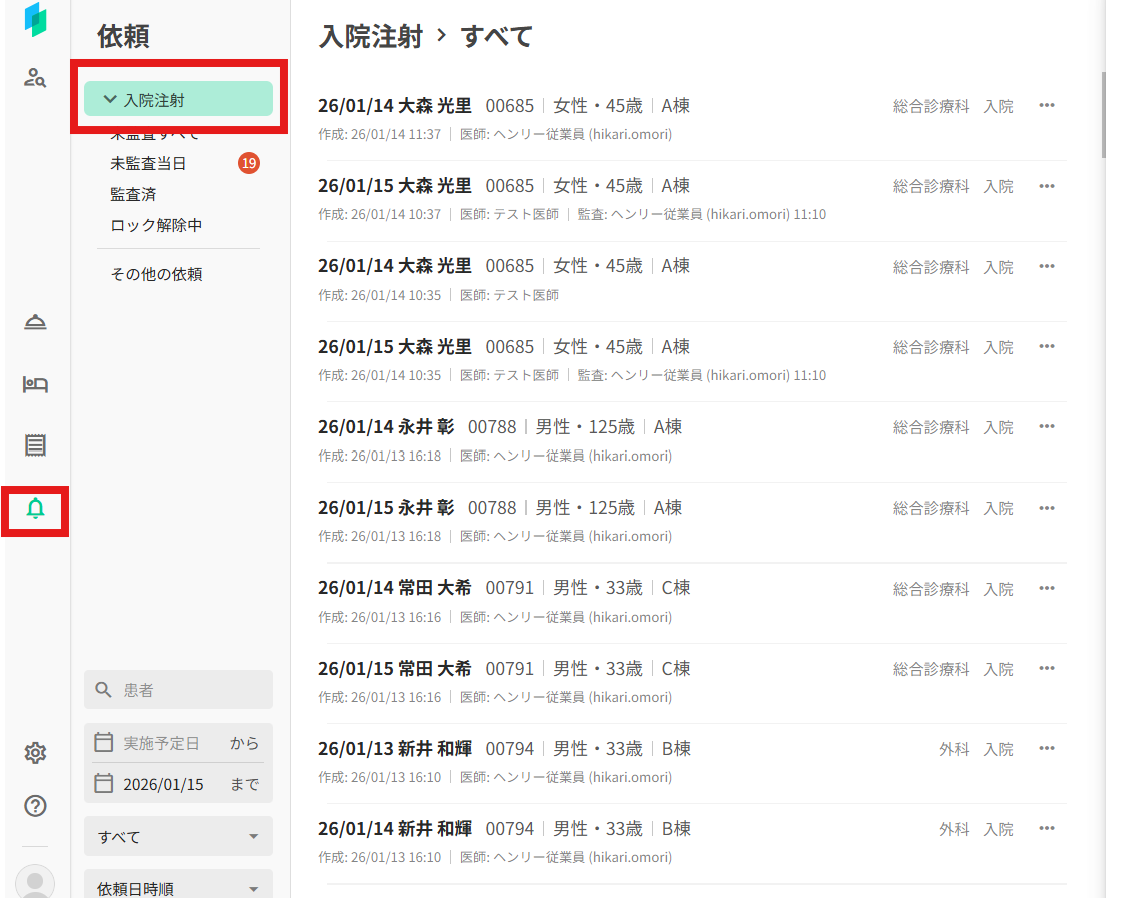Open the inpatient bed icon in sidebar
The width and height of the screenshot is (1131, 898).
[35, 384]
